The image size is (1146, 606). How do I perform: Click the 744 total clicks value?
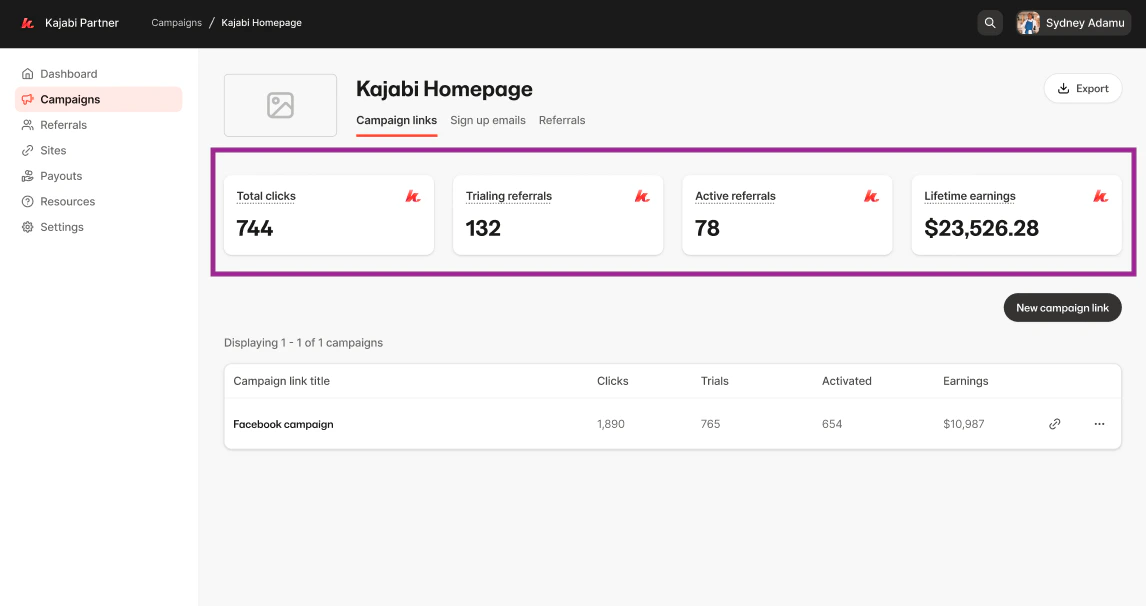[254, 228]
